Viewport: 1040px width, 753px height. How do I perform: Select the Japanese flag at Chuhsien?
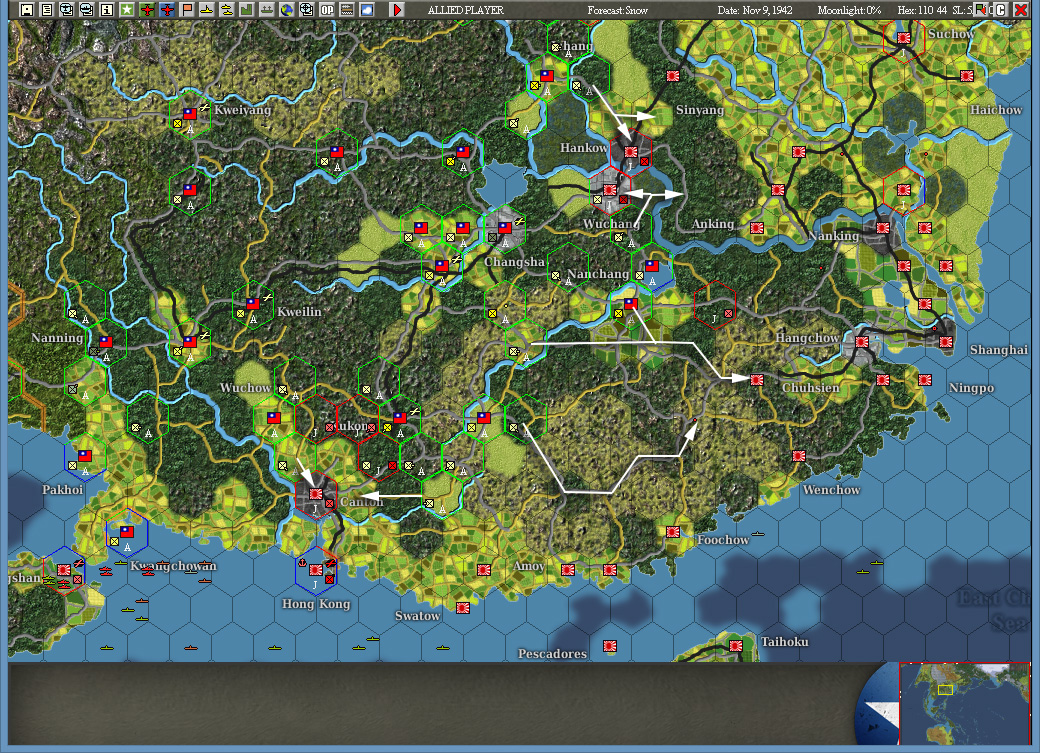(757, 379)
